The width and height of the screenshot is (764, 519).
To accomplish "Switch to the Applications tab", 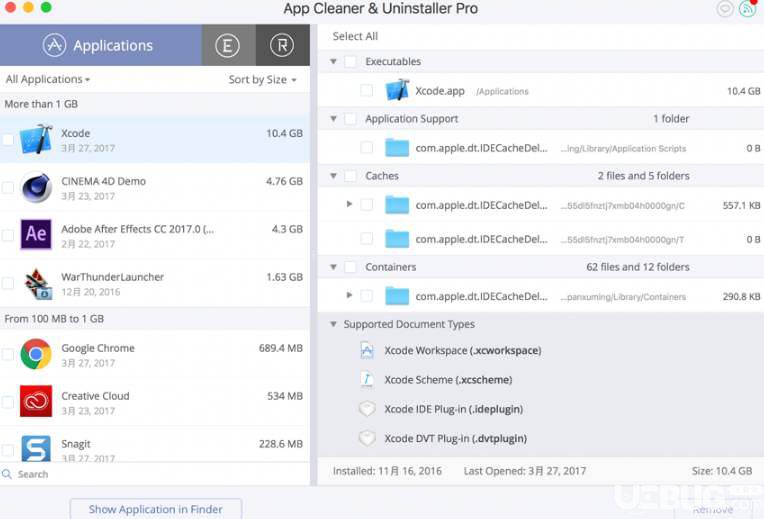I will [100, 45].
